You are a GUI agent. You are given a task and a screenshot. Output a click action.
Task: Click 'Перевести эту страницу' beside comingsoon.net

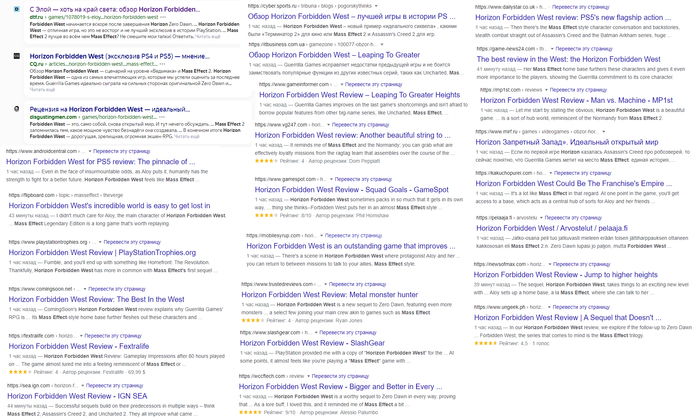coord(117,289)
